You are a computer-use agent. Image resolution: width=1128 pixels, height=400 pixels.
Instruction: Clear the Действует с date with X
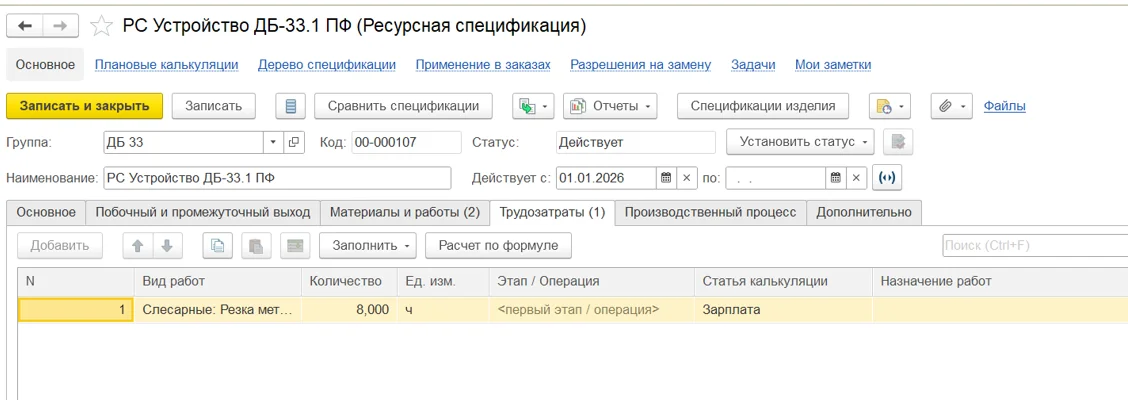(686, 178)
